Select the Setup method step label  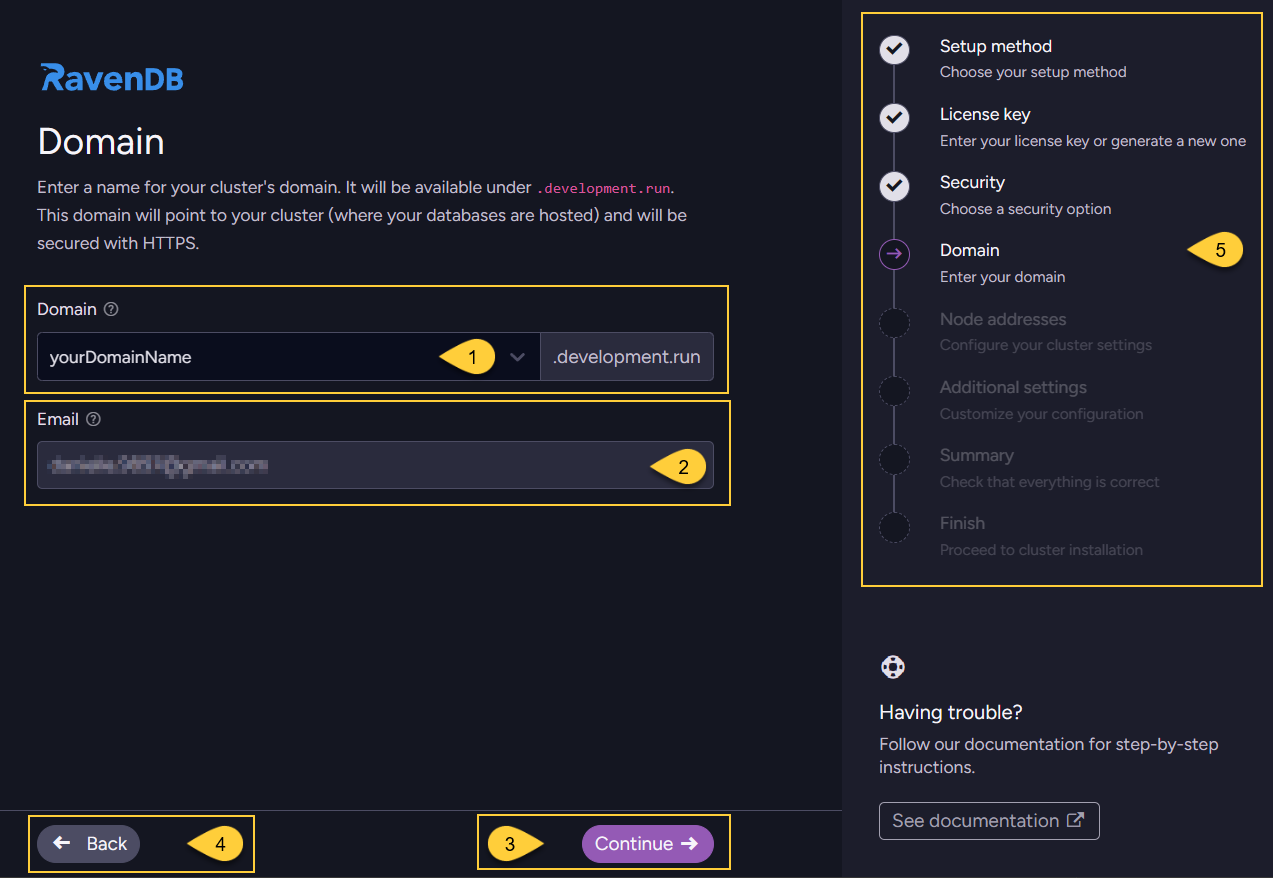point(995,47)
